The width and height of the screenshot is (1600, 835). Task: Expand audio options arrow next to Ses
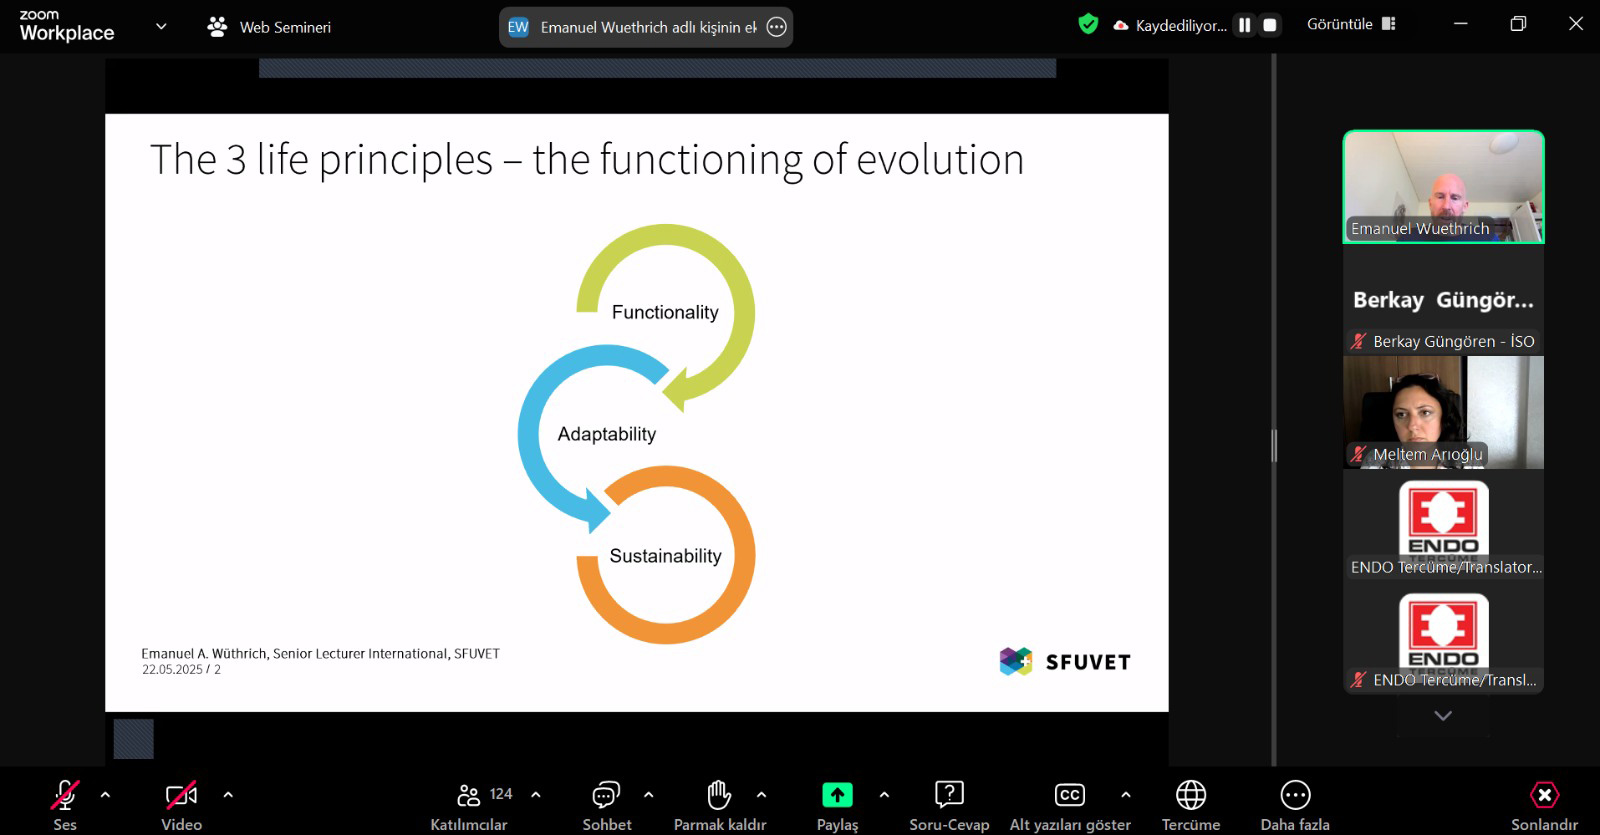[105, 795]
